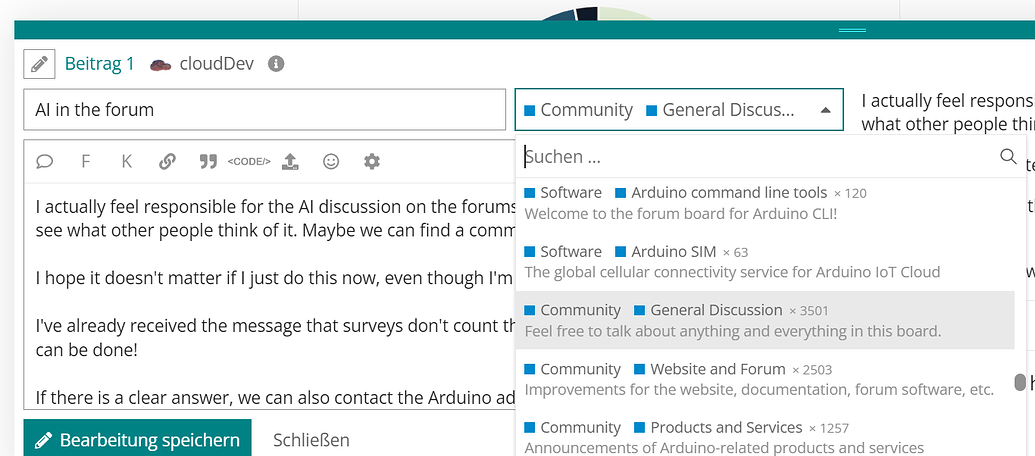Focus the Suchen board search field

click(760, 157)
